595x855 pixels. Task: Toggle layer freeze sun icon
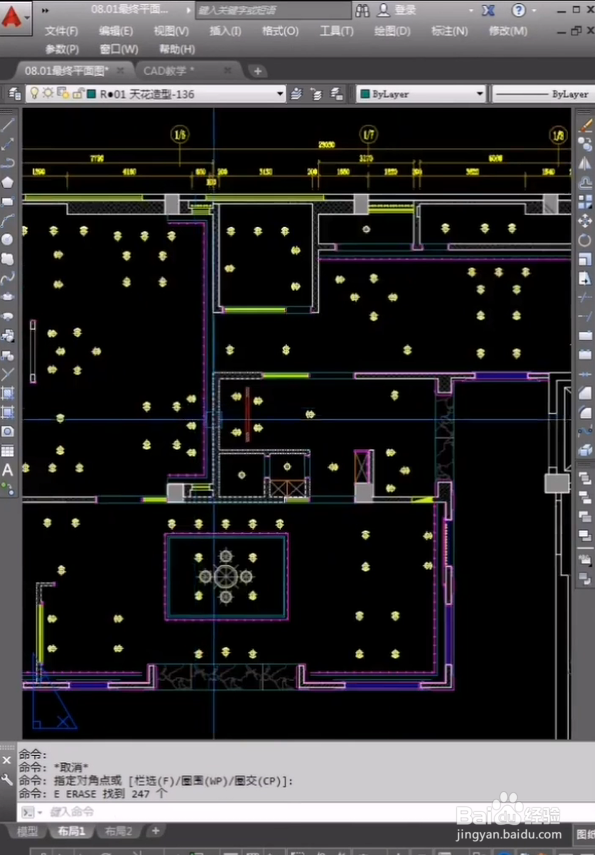pos(48,93)
